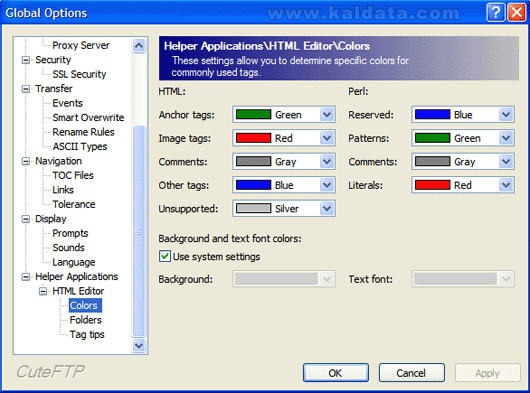This screenshot has width=530, height=393.
Task: Open the HTML Comments color dropdown
Action: point(327,162)
